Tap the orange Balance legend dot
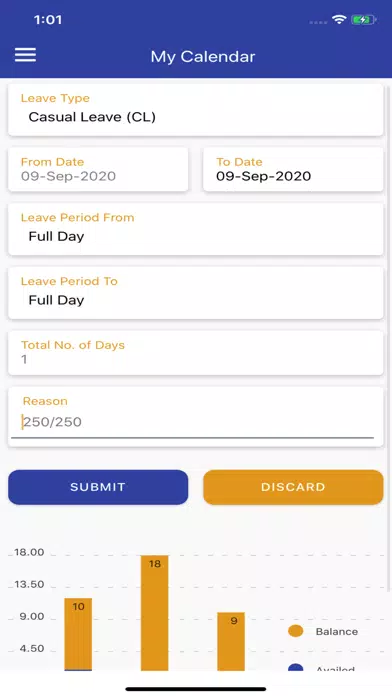The width and height of the screenshot is (392, 696). click(x=296, y=631)
